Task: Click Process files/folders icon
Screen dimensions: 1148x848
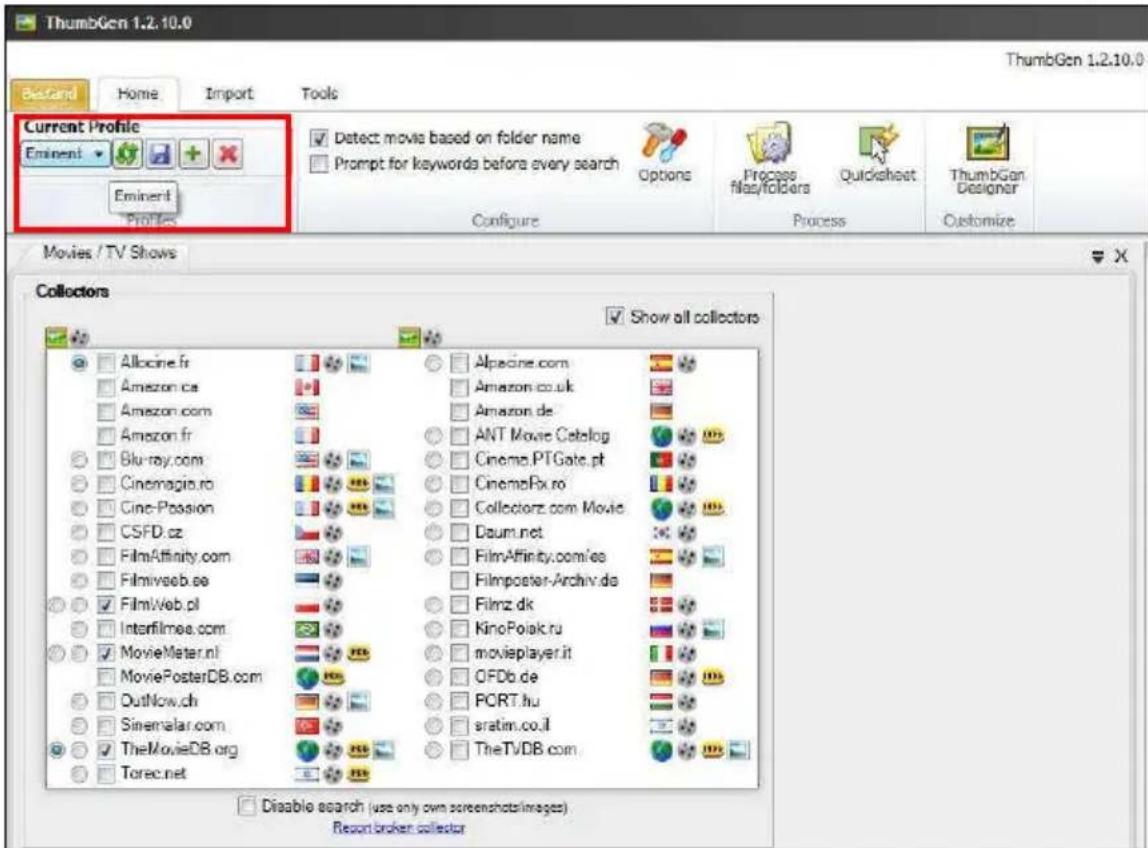Action: tap(769, 142)
